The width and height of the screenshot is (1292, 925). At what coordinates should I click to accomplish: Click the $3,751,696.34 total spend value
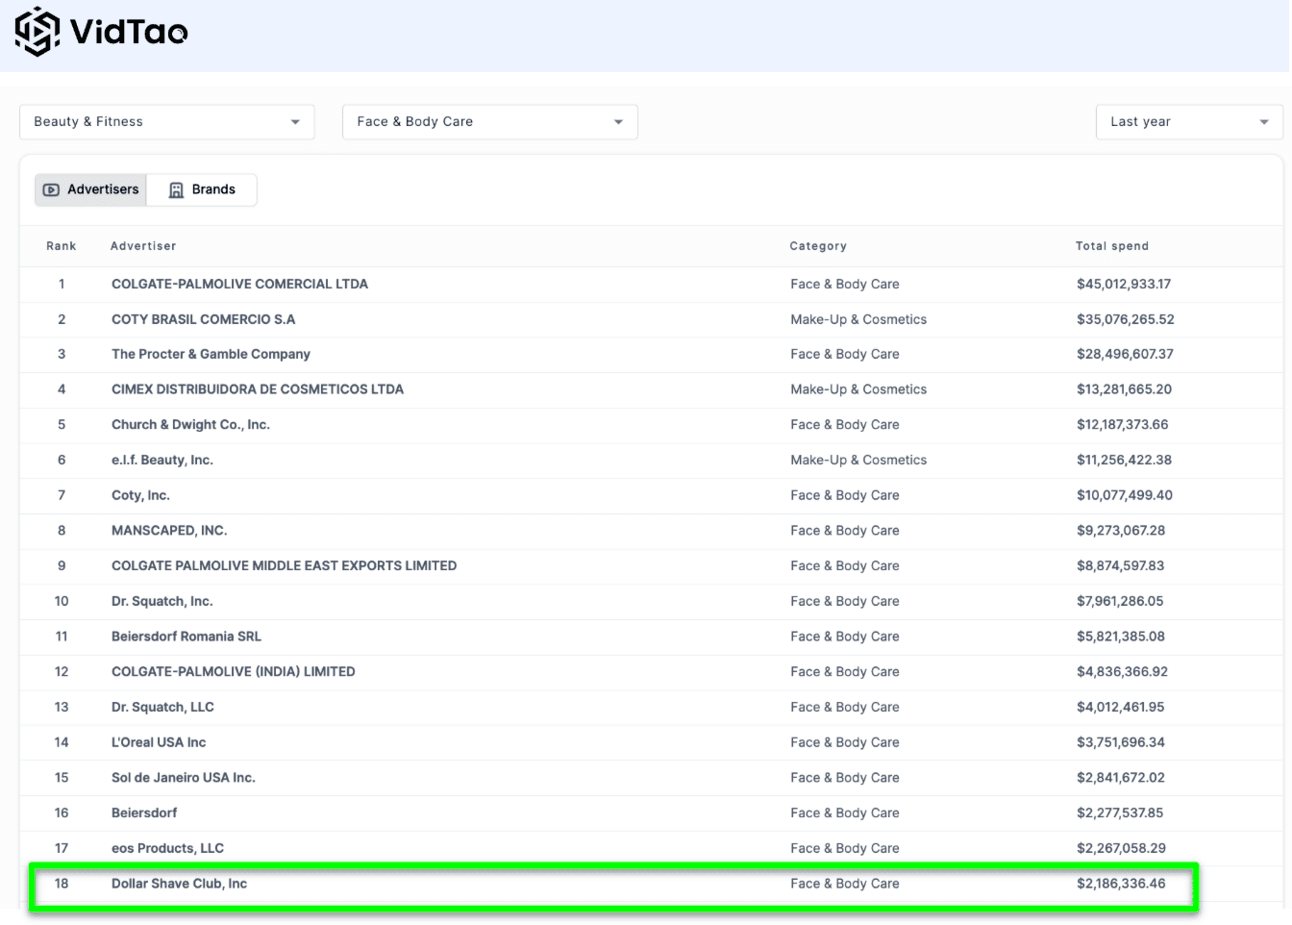pyautogui.click(x=1121, y=743)
